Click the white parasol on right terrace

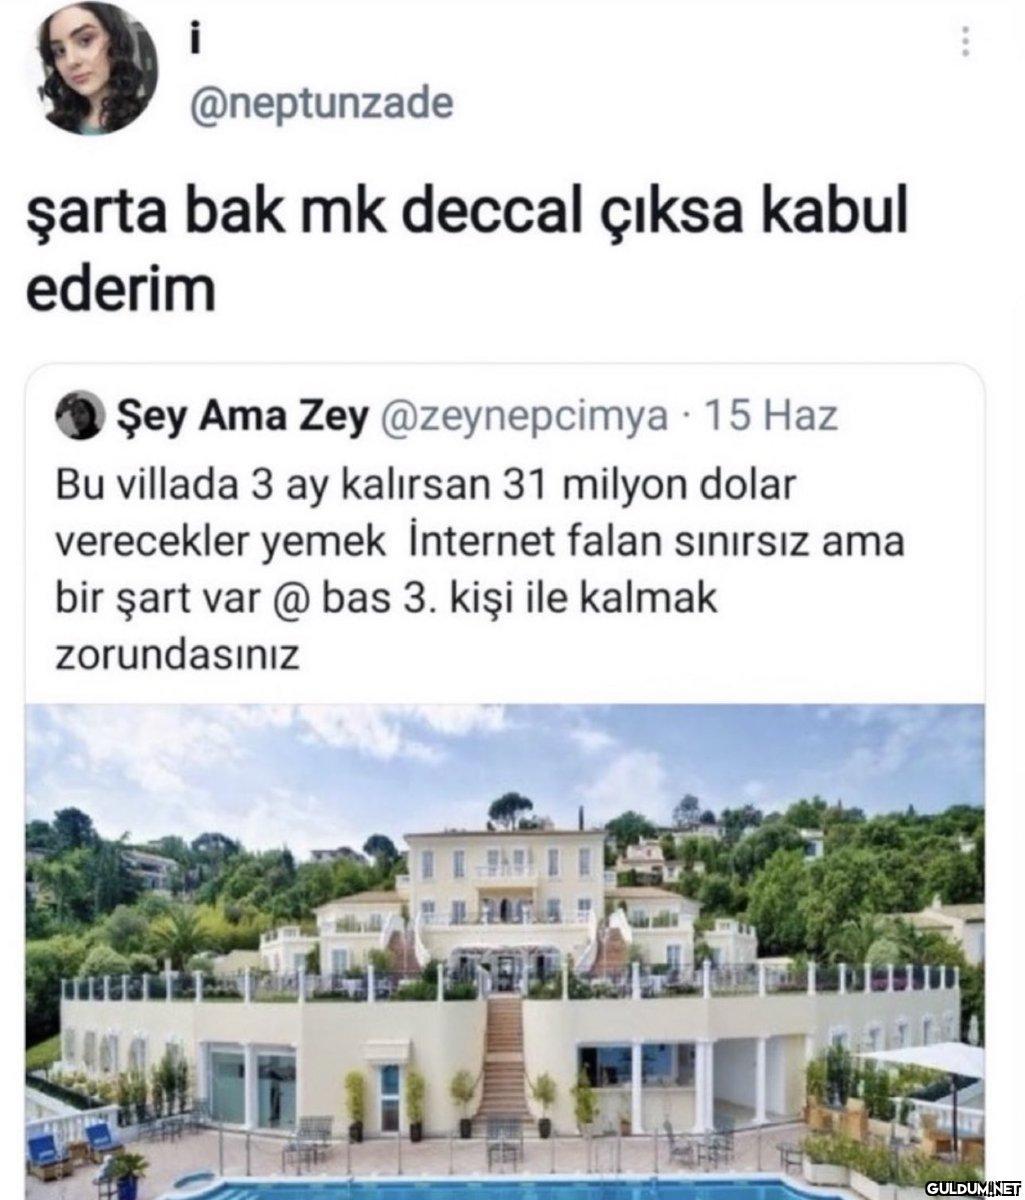click(925, 1060)
